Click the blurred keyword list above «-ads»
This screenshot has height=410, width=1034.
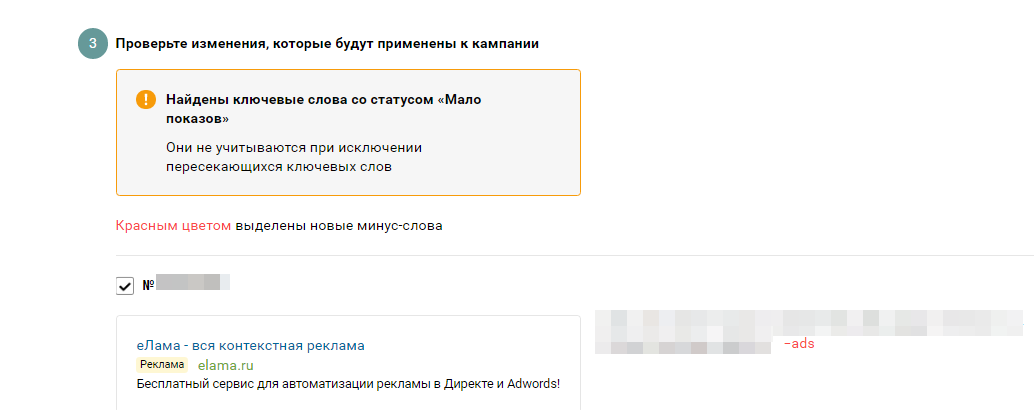(x=808, y=322)
